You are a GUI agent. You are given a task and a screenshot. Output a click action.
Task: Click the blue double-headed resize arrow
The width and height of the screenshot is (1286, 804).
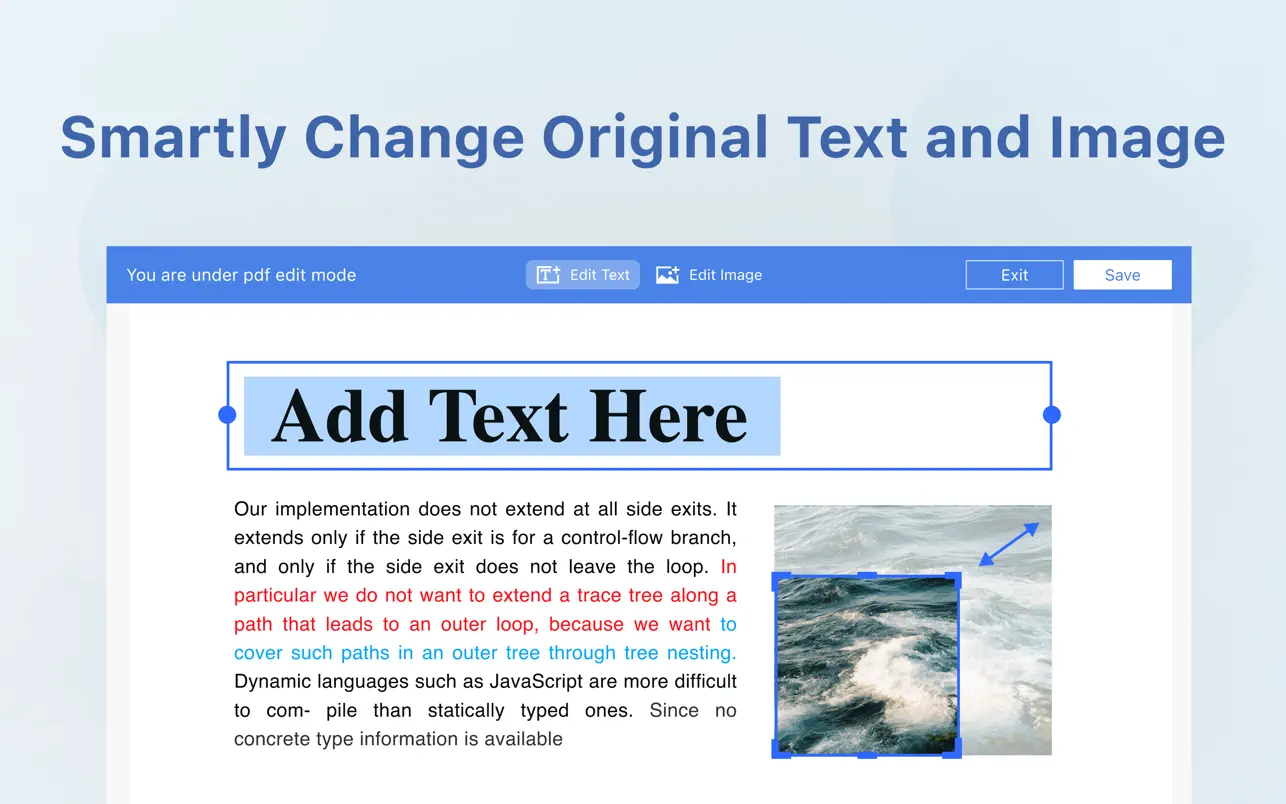pos(1008,544)
